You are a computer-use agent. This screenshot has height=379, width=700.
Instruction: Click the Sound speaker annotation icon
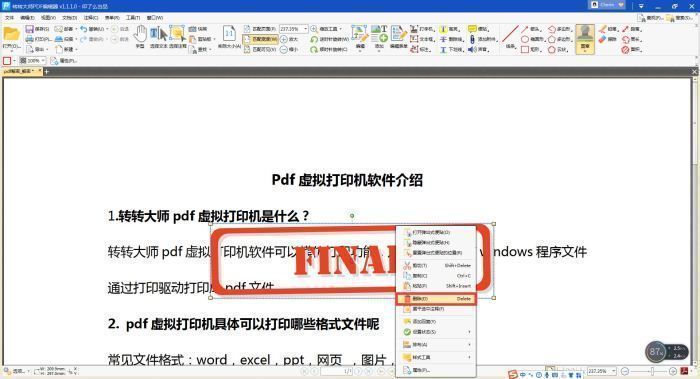(472, 50)
